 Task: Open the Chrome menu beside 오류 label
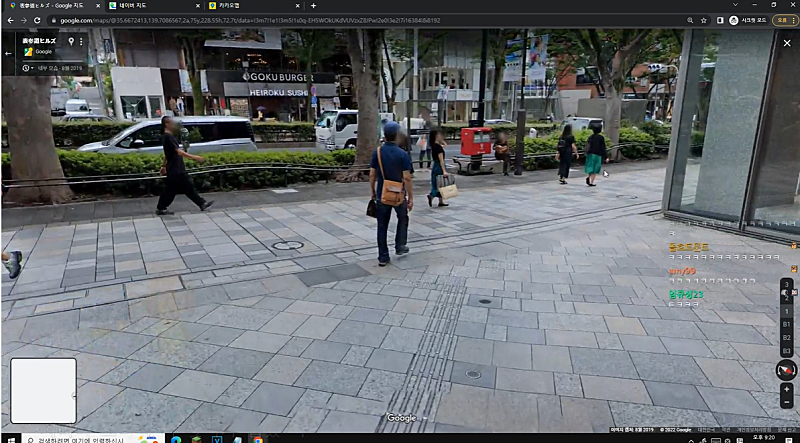[x=792, y=20]
